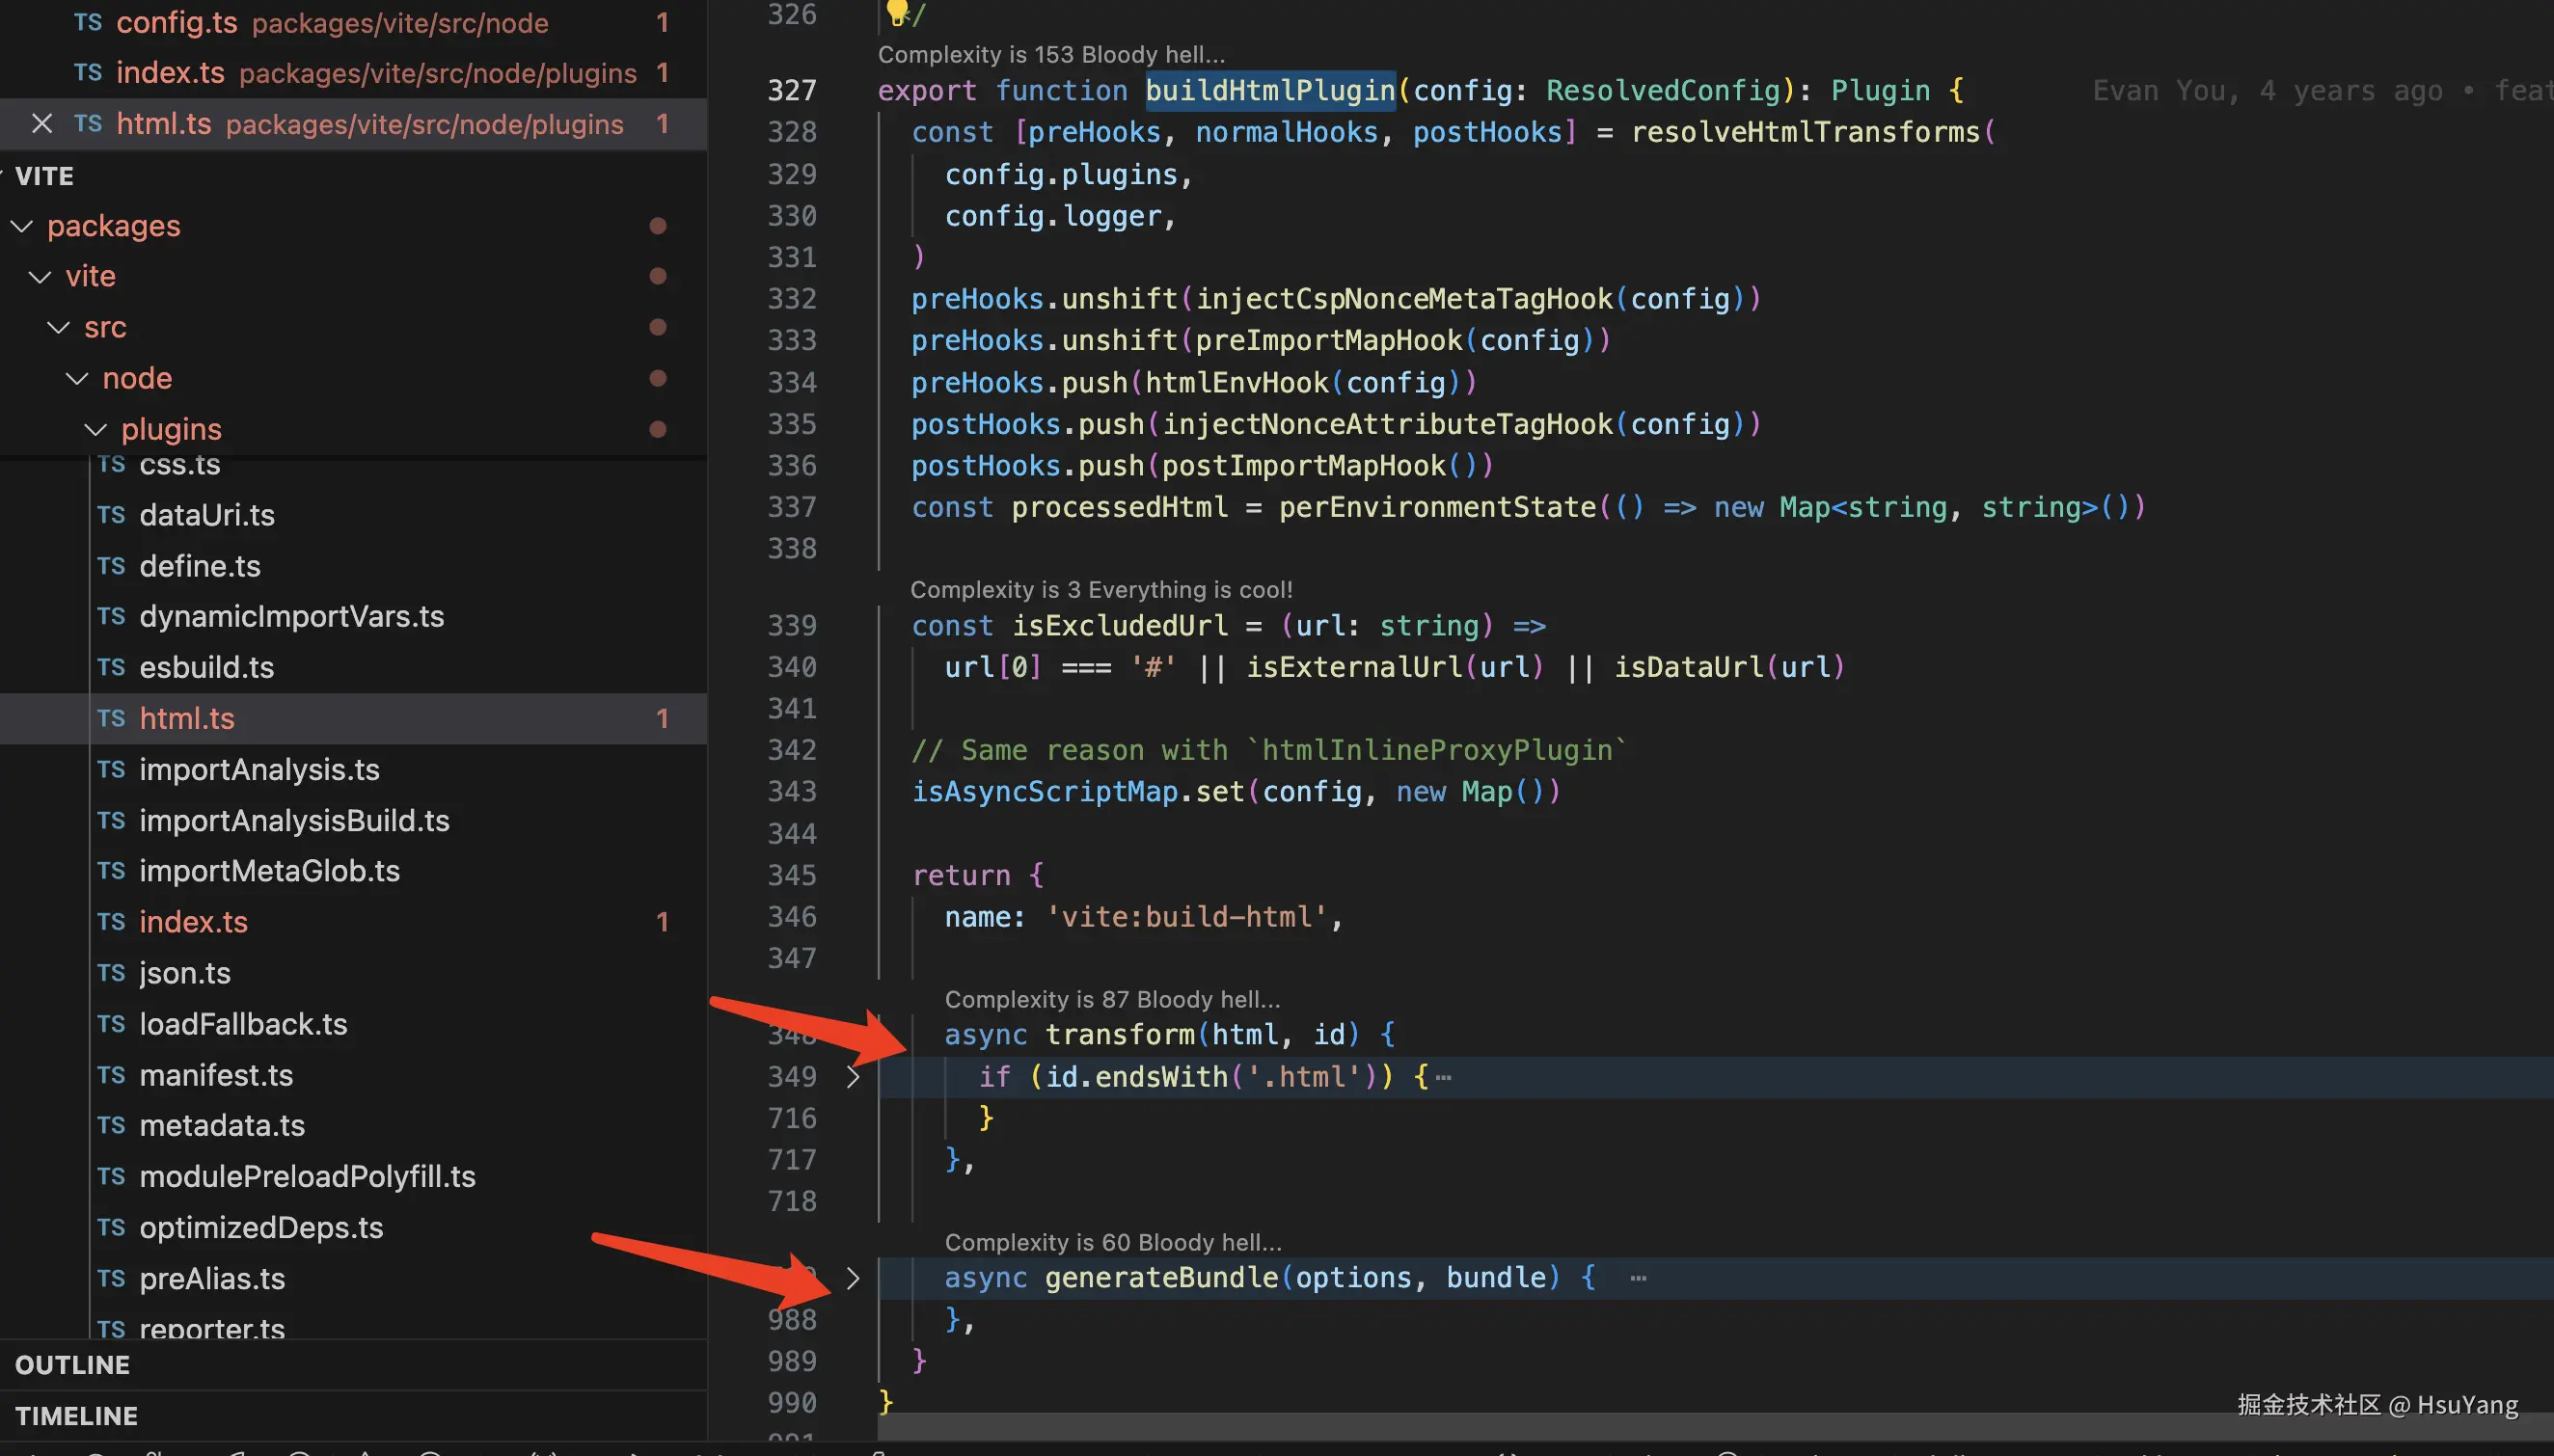Collapse the packages folder
This screenshot has width=2554, height=1456.
click(22, 226)
